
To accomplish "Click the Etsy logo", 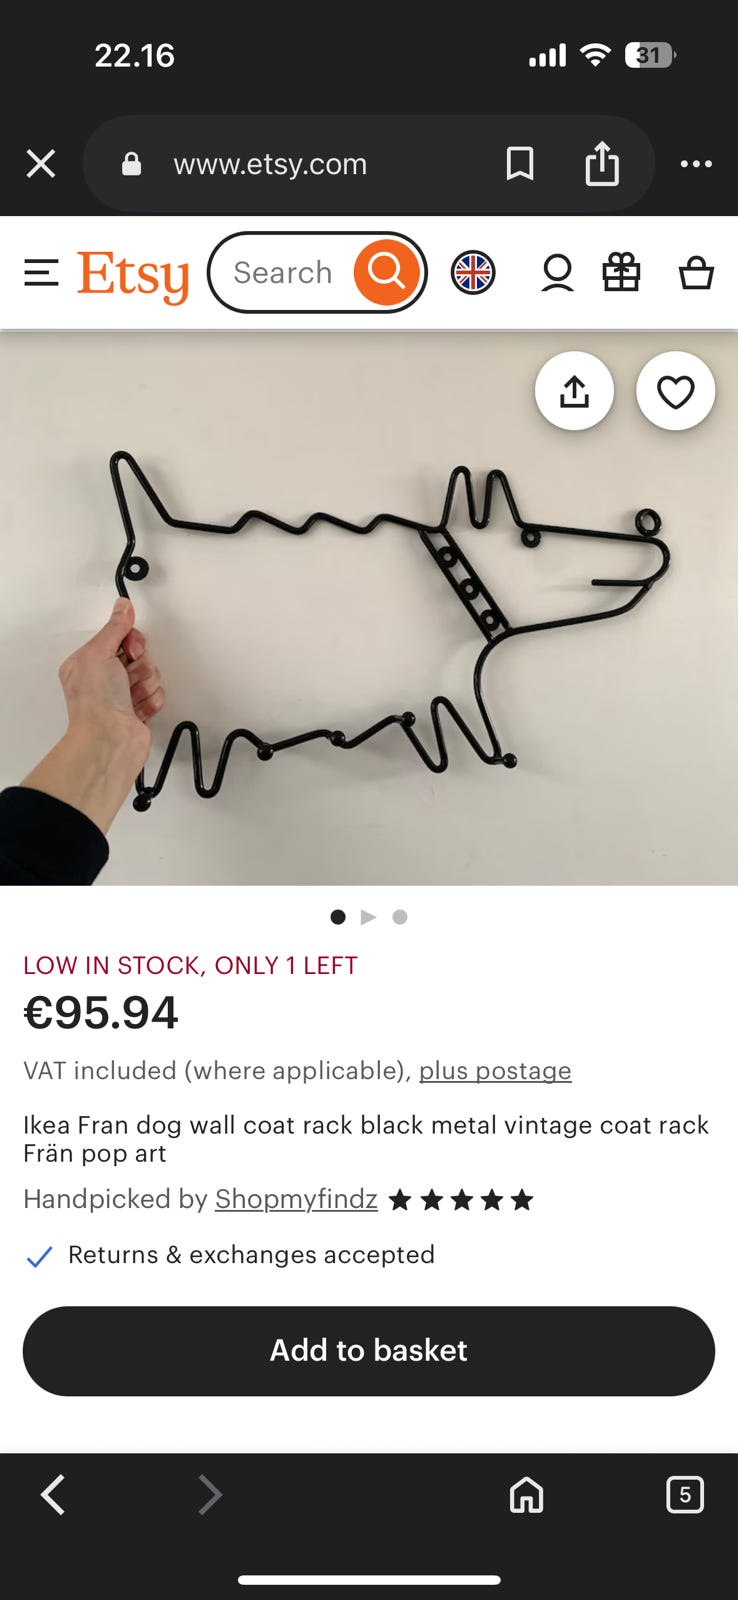I will [x=133, y=275].
